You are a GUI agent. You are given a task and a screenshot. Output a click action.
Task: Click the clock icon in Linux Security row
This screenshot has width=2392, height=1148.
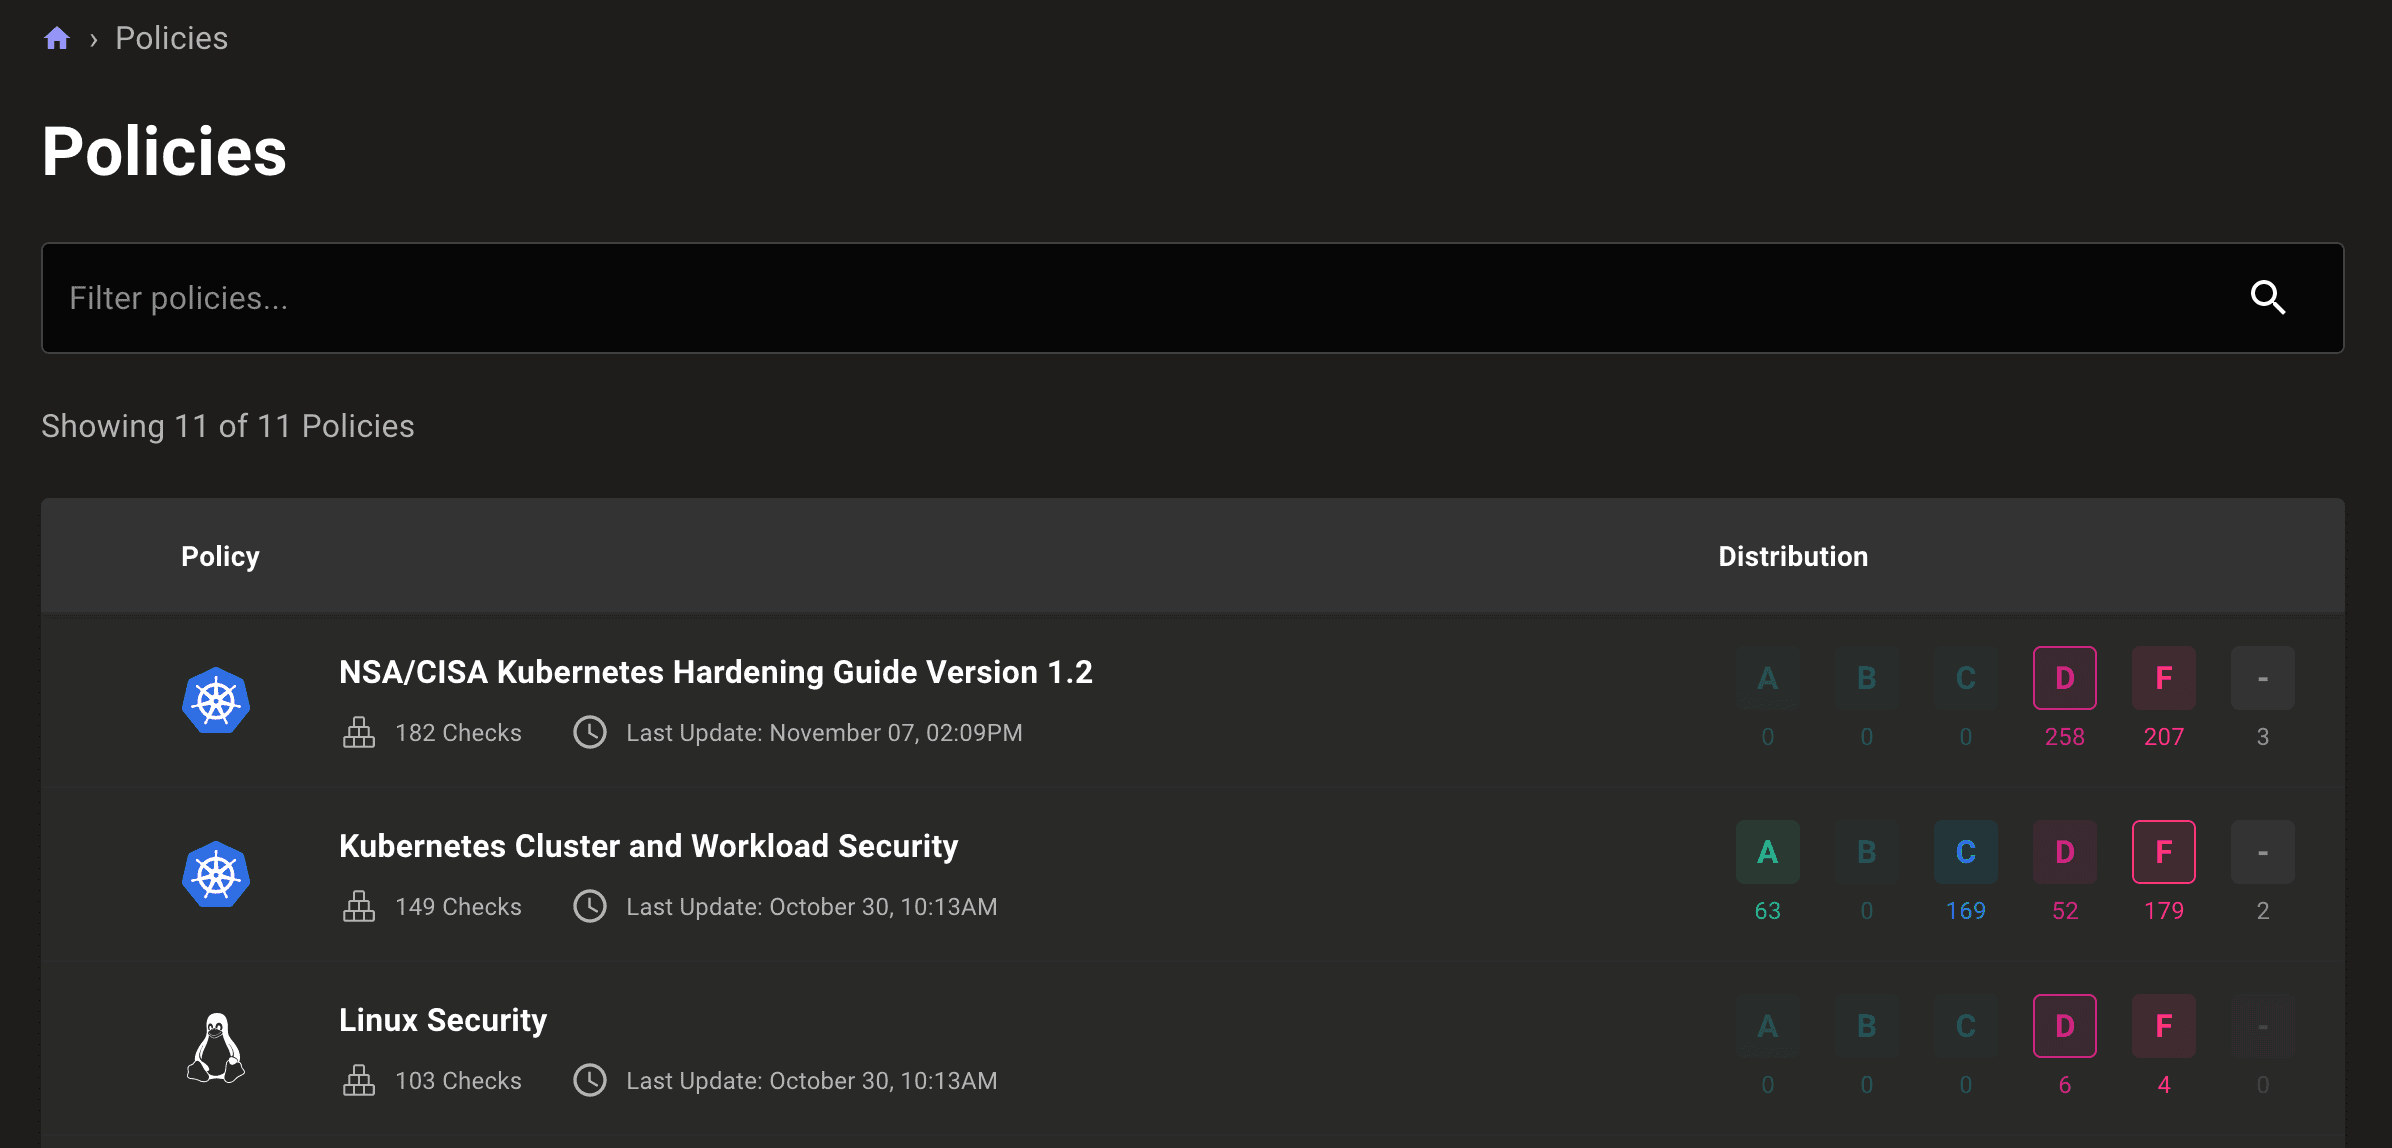coord(590,1080)
